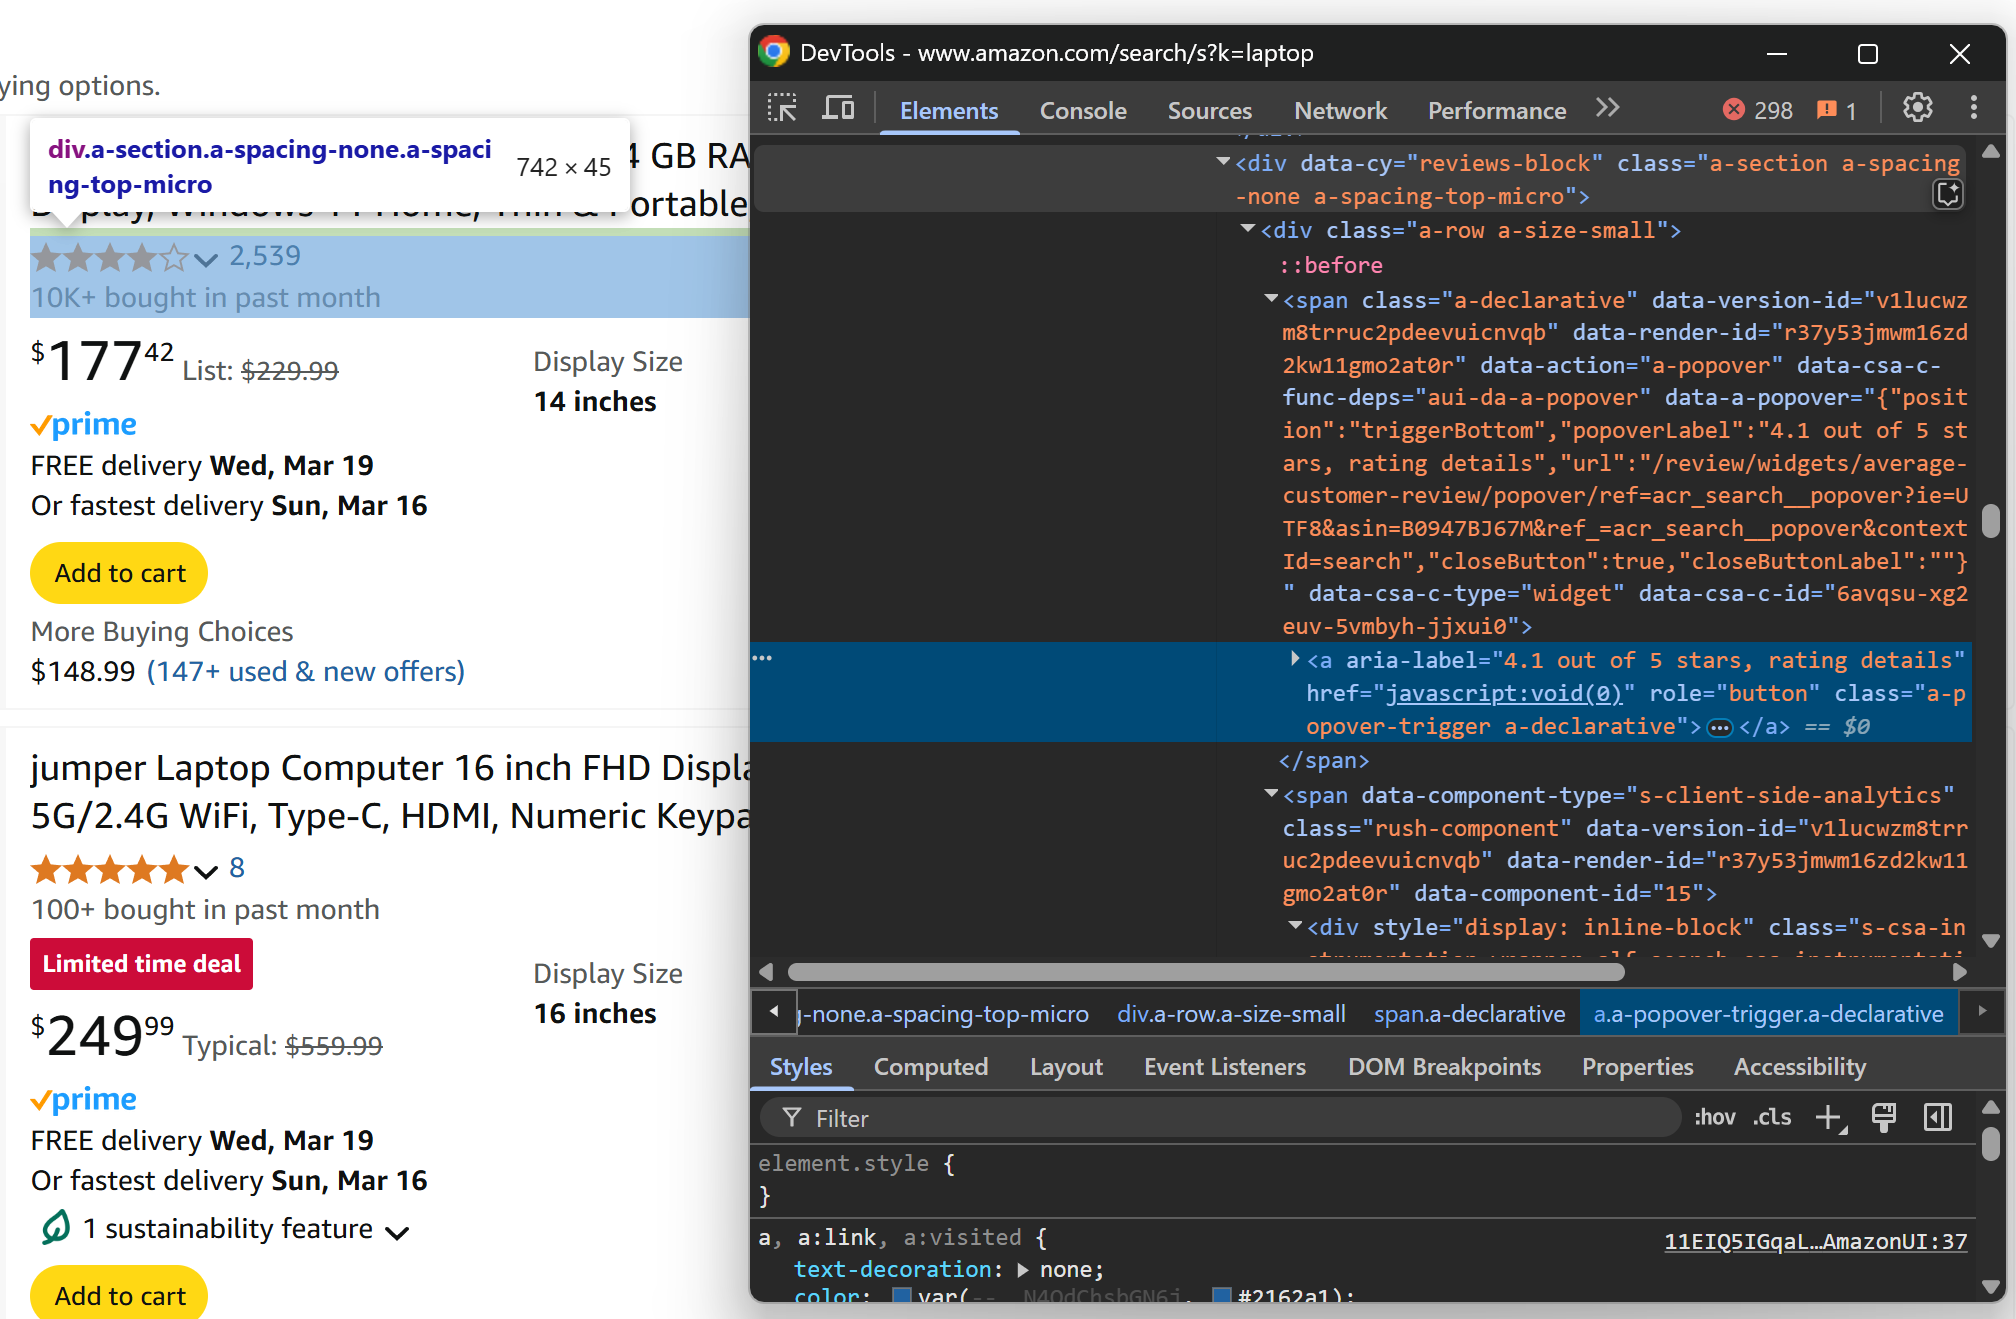The height and width of the screenshot is (1319, 2016).
Task: Click horizontal scrollbar right arrow in Elements
Action: point(1960,972)
